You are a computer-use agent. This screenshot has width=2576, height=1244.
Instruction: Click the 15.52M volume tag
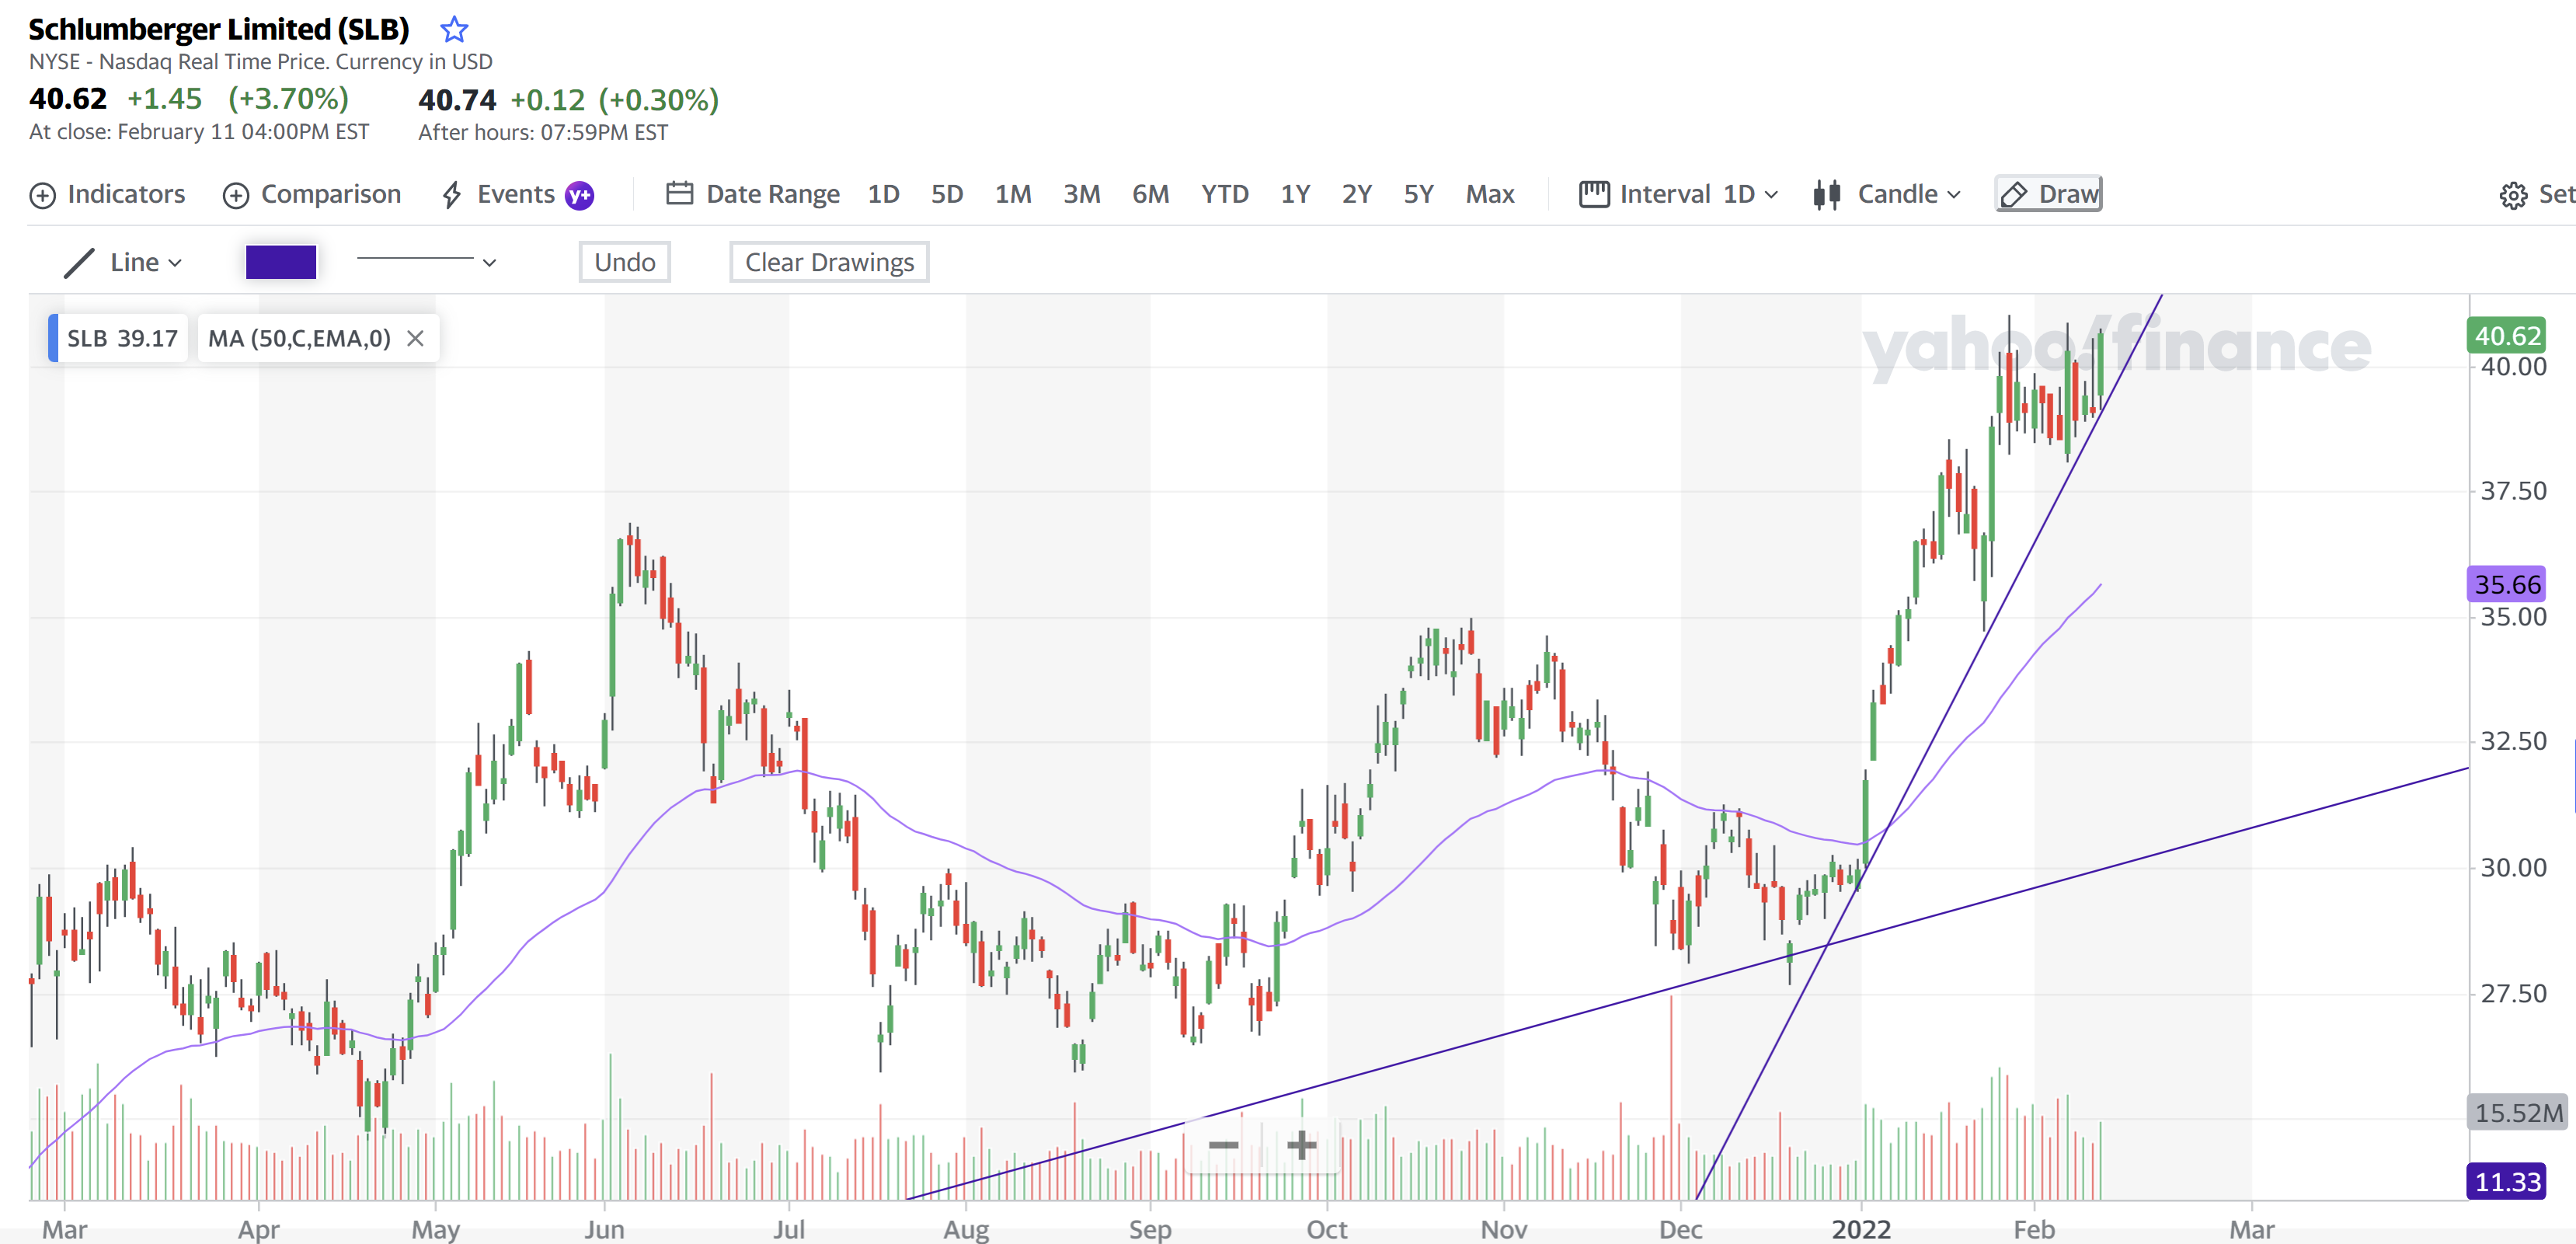(x=2518, y=1113)
